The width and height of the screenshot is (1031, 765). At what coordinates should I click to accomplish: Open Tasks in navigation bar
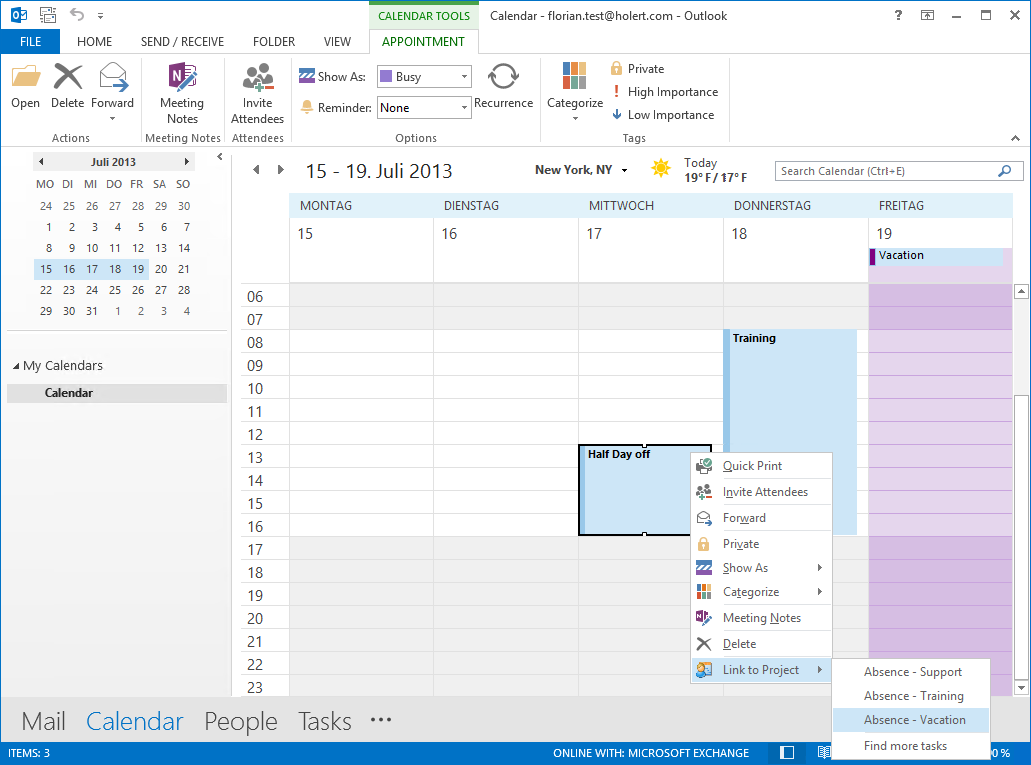(x=325, y=722)
